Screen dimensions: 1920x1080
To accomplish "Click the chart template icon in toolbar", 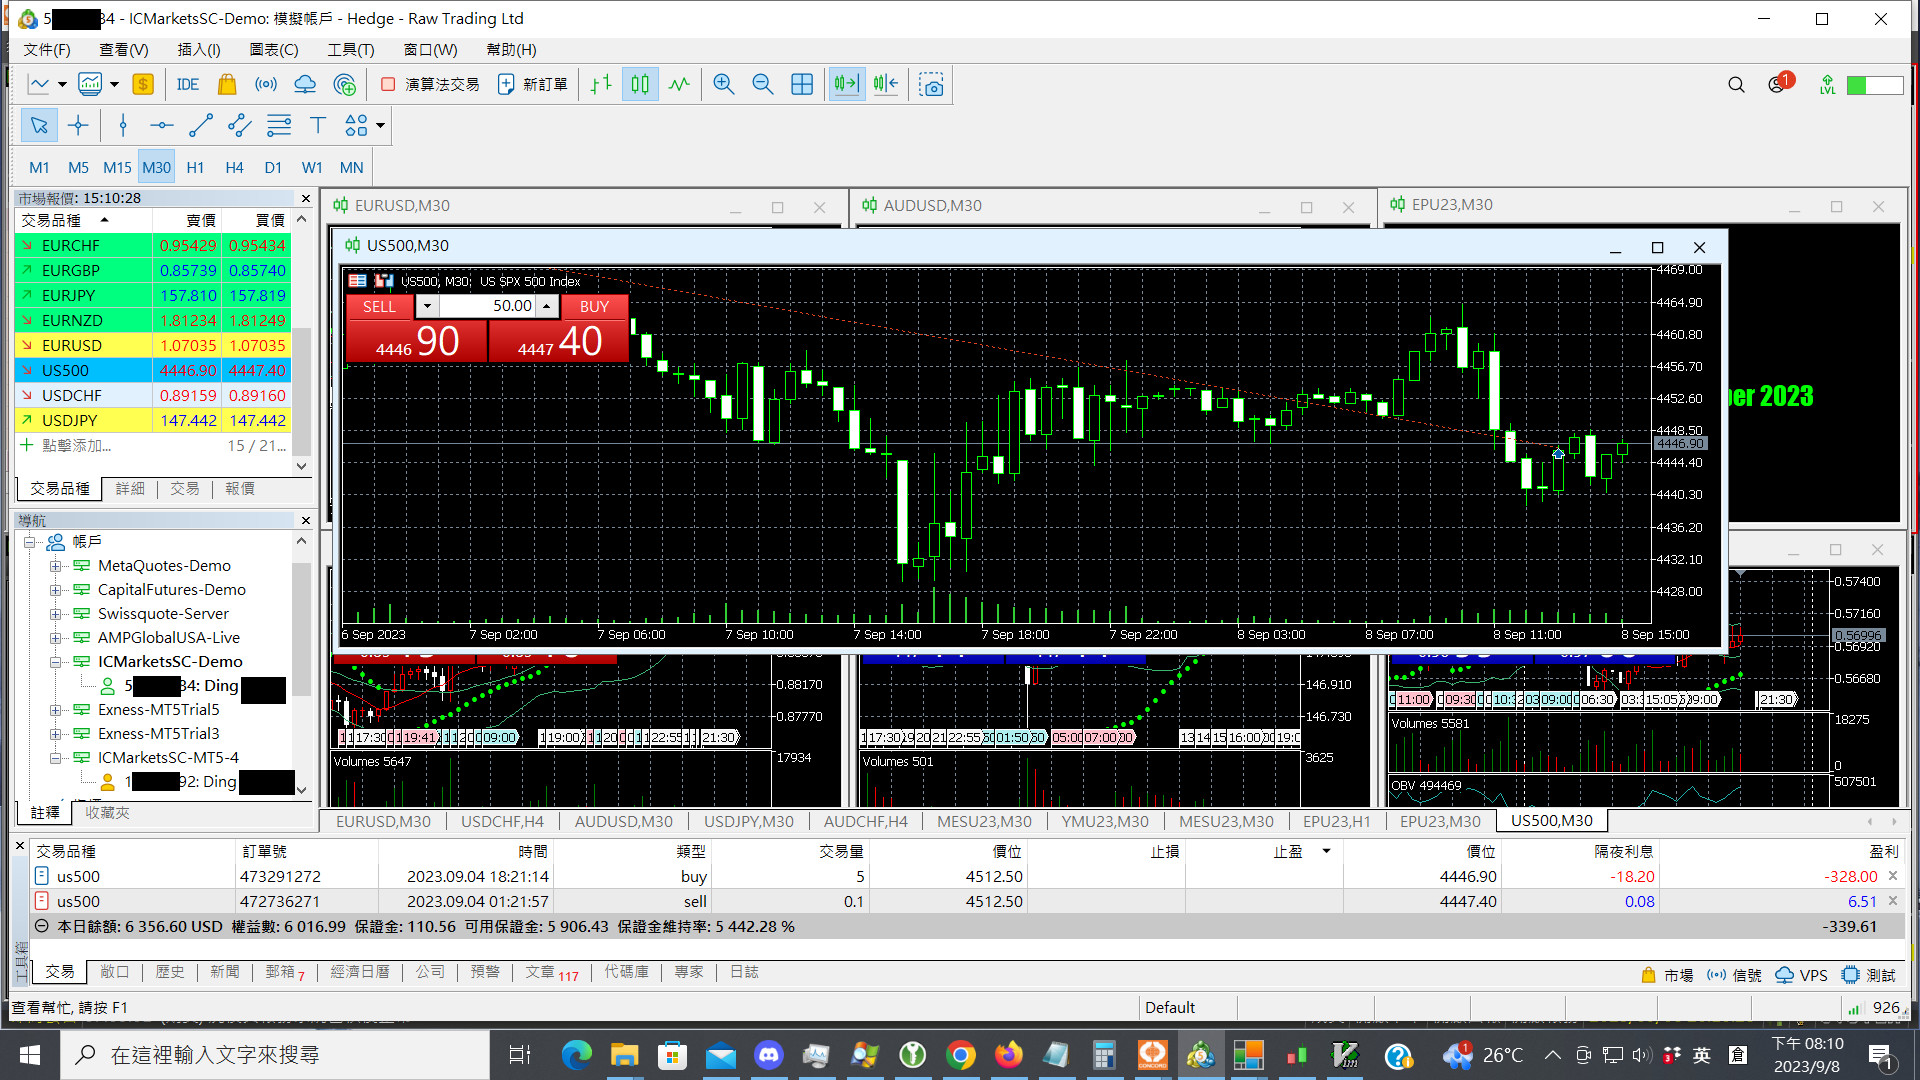I will click(90, 85).
